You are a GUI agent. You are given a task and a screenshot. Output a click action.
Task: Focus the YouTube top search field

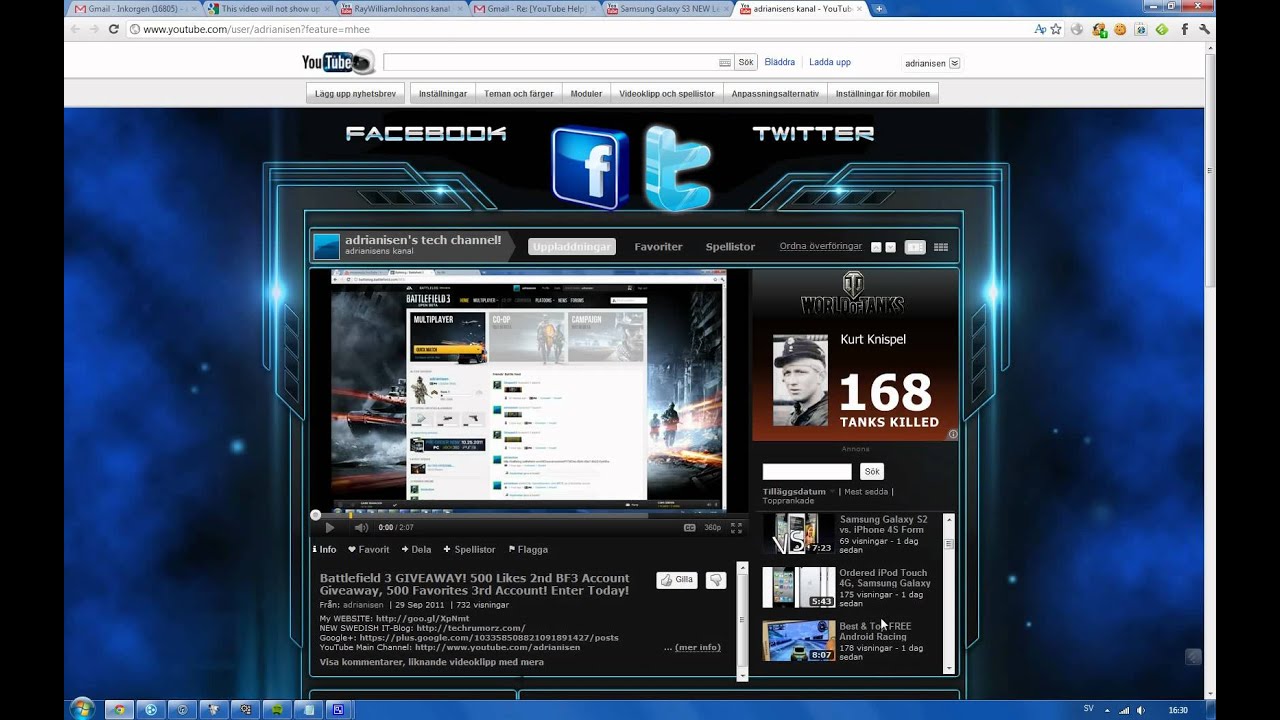(558, 62)
